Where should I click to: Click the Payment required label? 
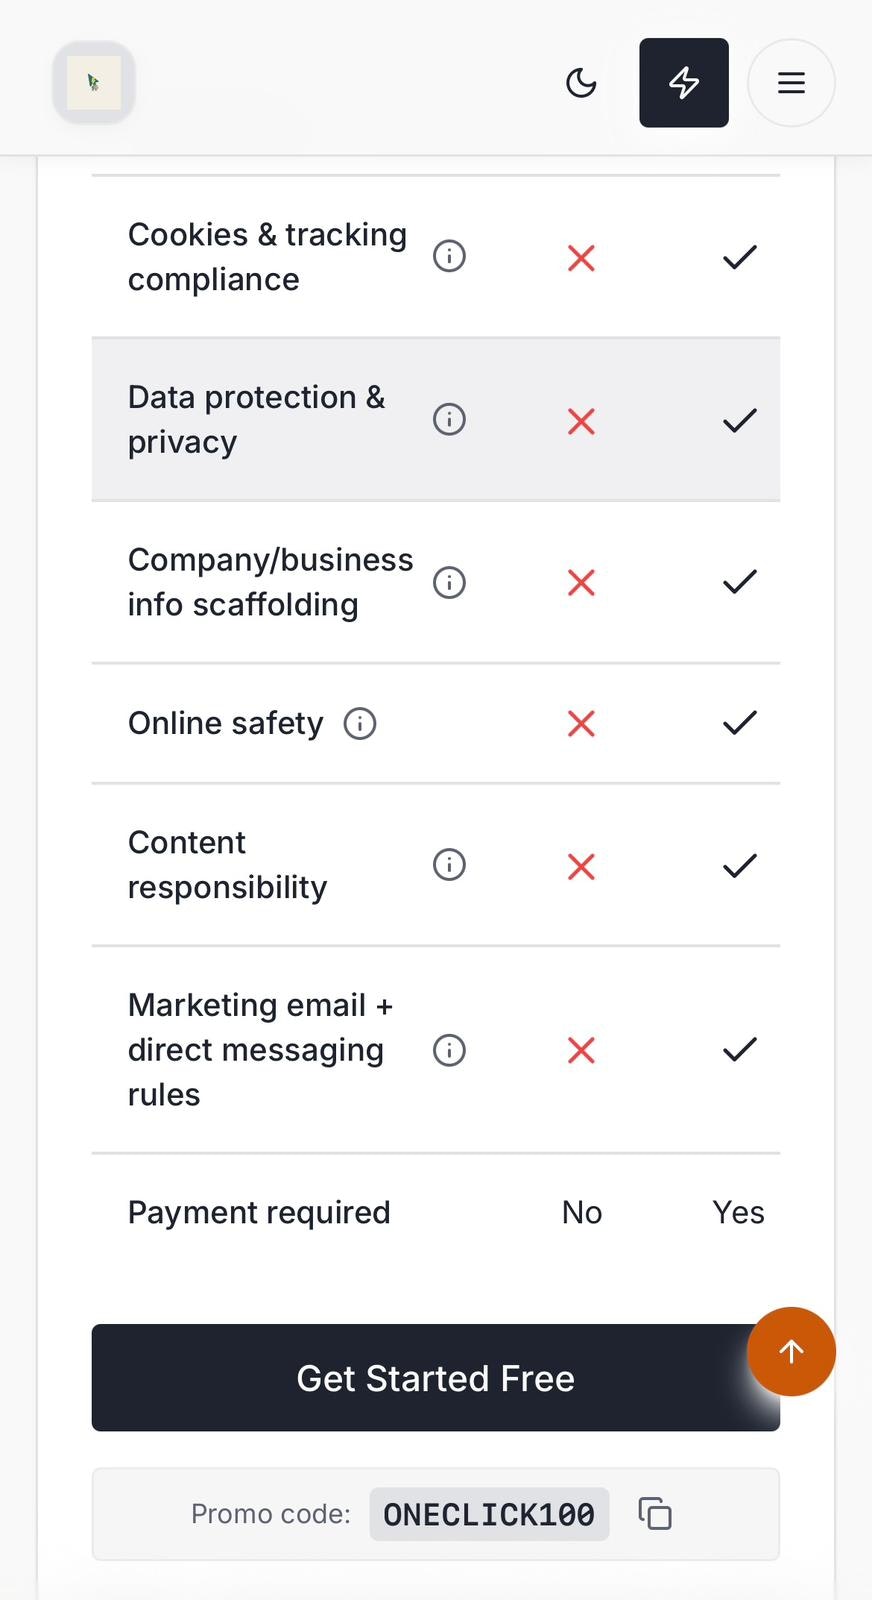click(x=259, y=1212)
